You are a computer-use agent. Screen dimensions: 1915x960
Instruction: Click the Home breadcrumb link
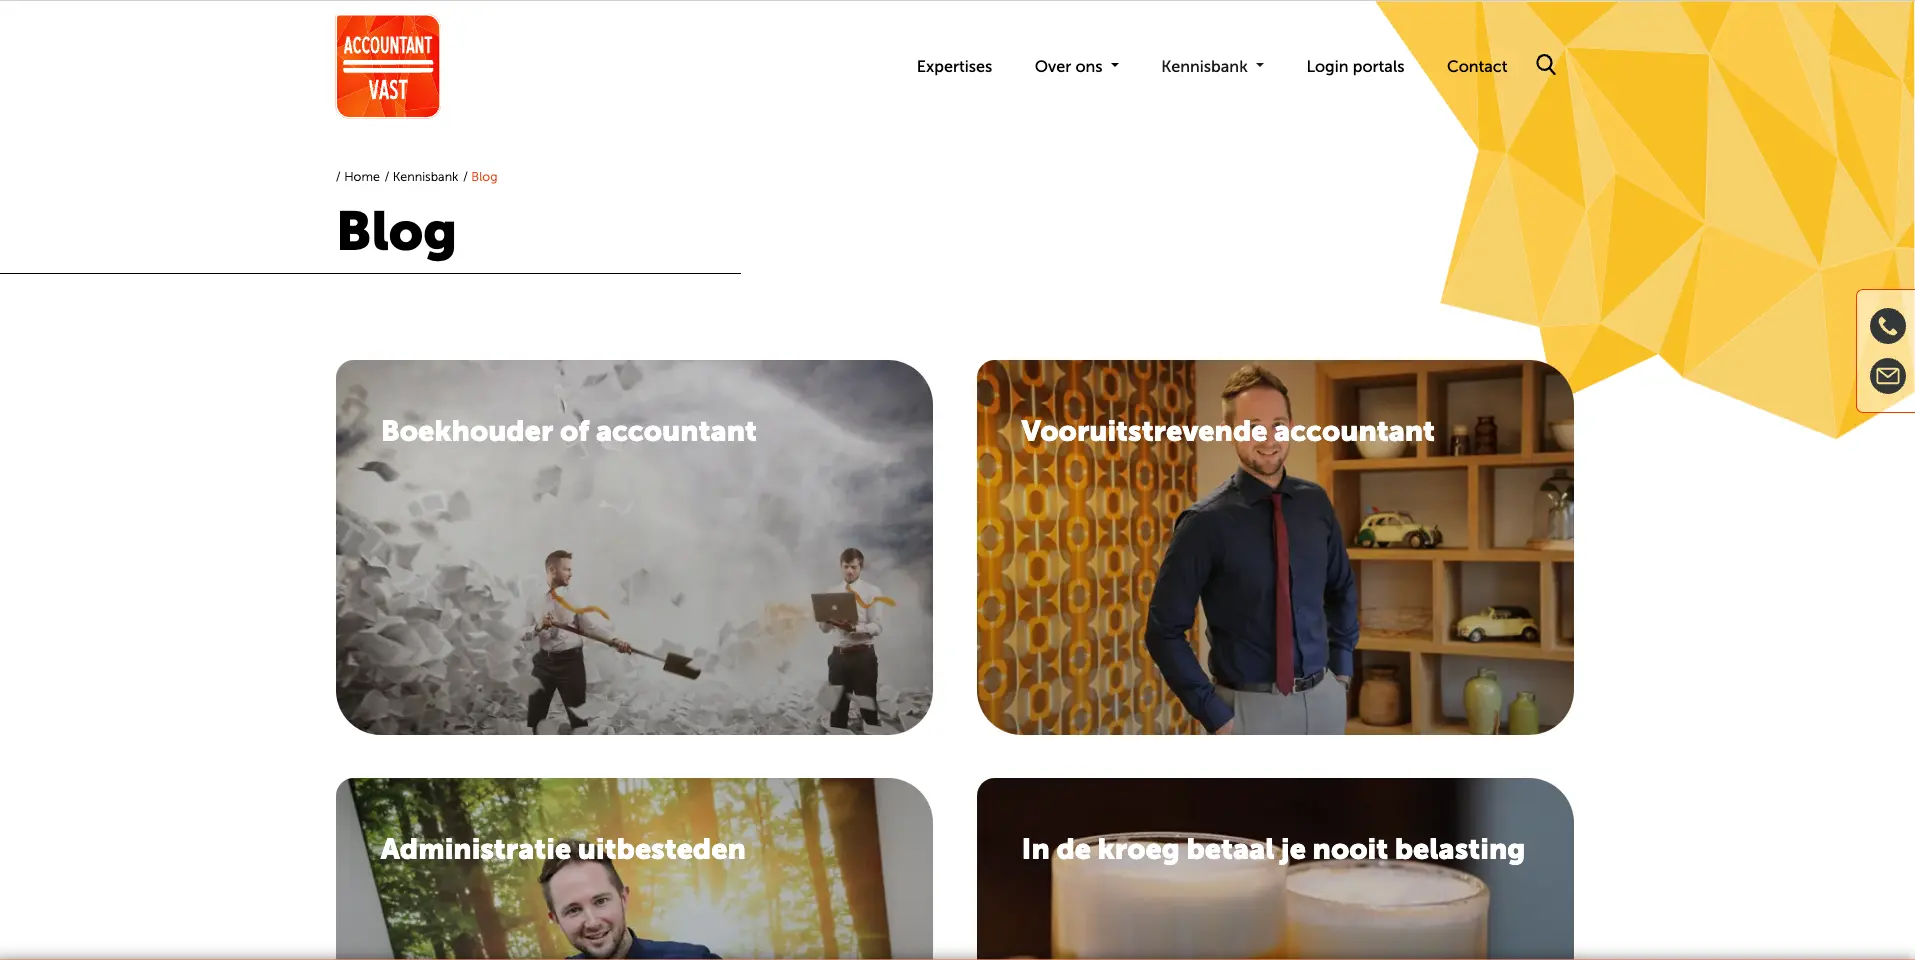click(x=362, y=177)
